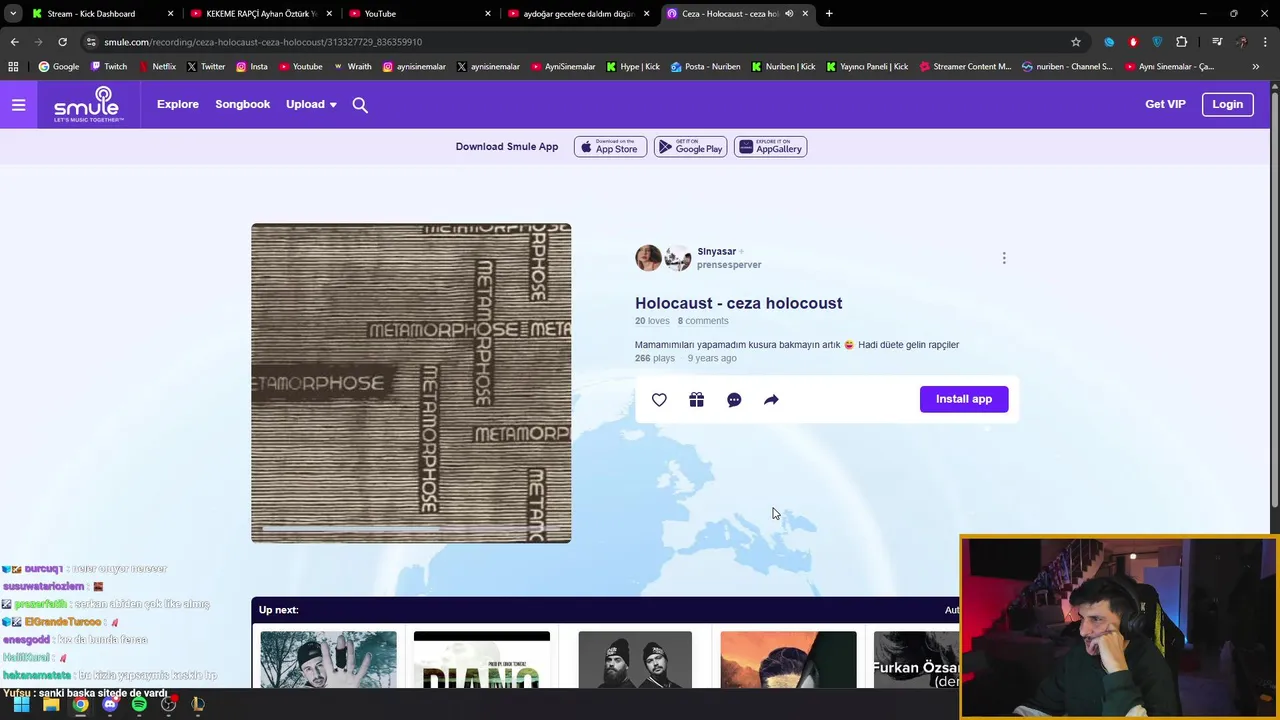Open Songbook in Smule navigation
Image resolution: width=1280 pixels, height=720 pixels.
click(x=243, y=105)
